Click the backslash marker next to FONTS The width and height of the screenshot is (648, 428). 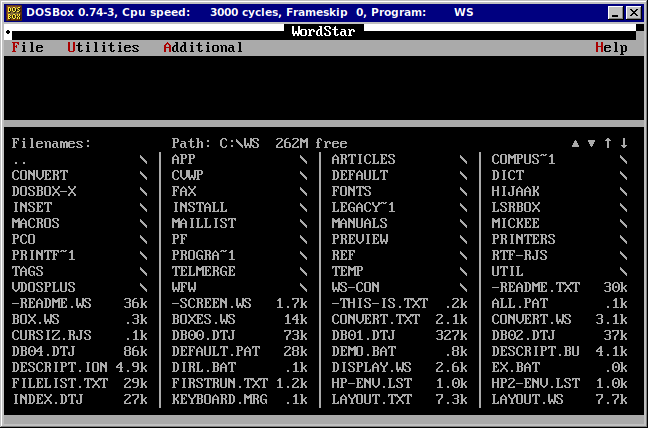pyautogui.click(x=463, y=192)
